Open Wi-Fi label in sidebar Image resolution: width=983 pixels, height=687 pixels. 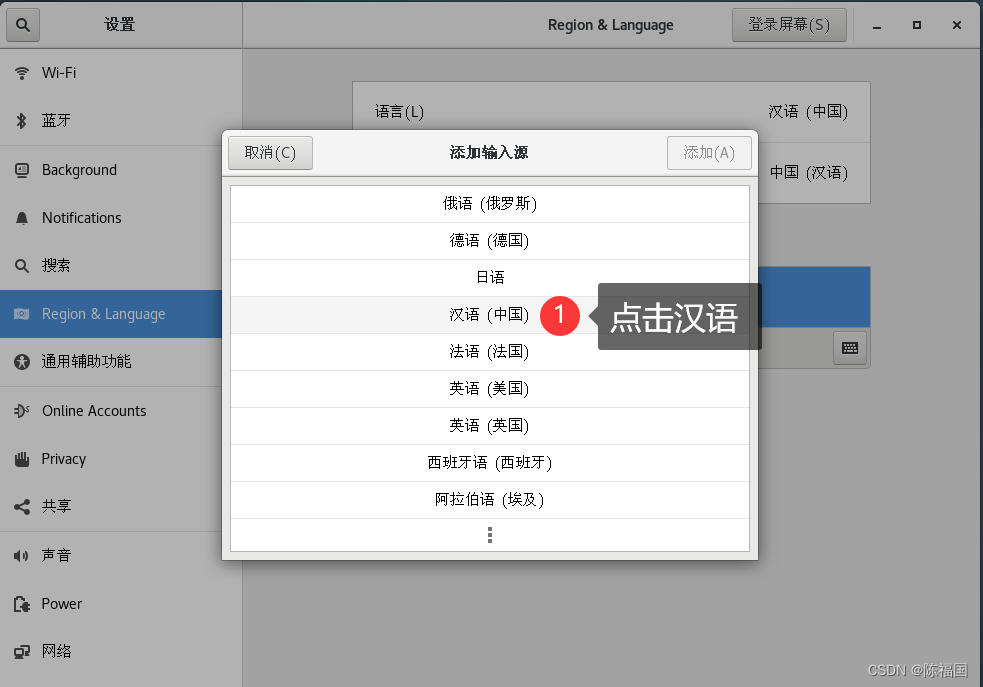59,73
